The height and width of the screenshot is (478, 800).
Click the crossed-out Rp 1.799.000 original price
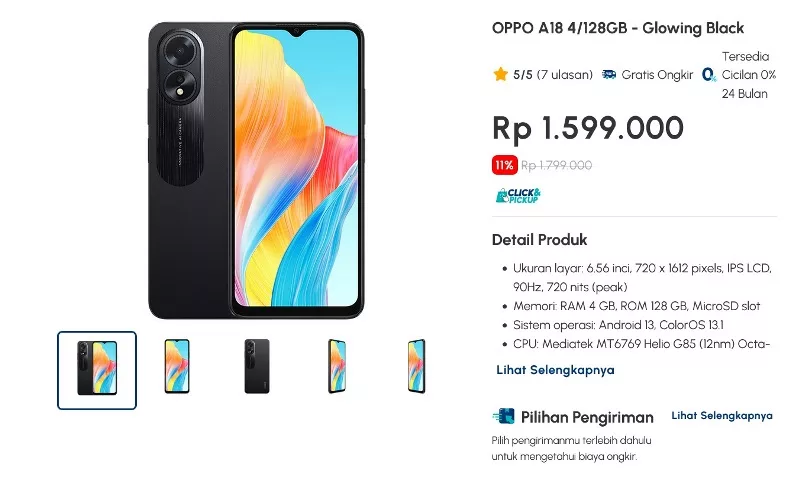pos(556,165)
